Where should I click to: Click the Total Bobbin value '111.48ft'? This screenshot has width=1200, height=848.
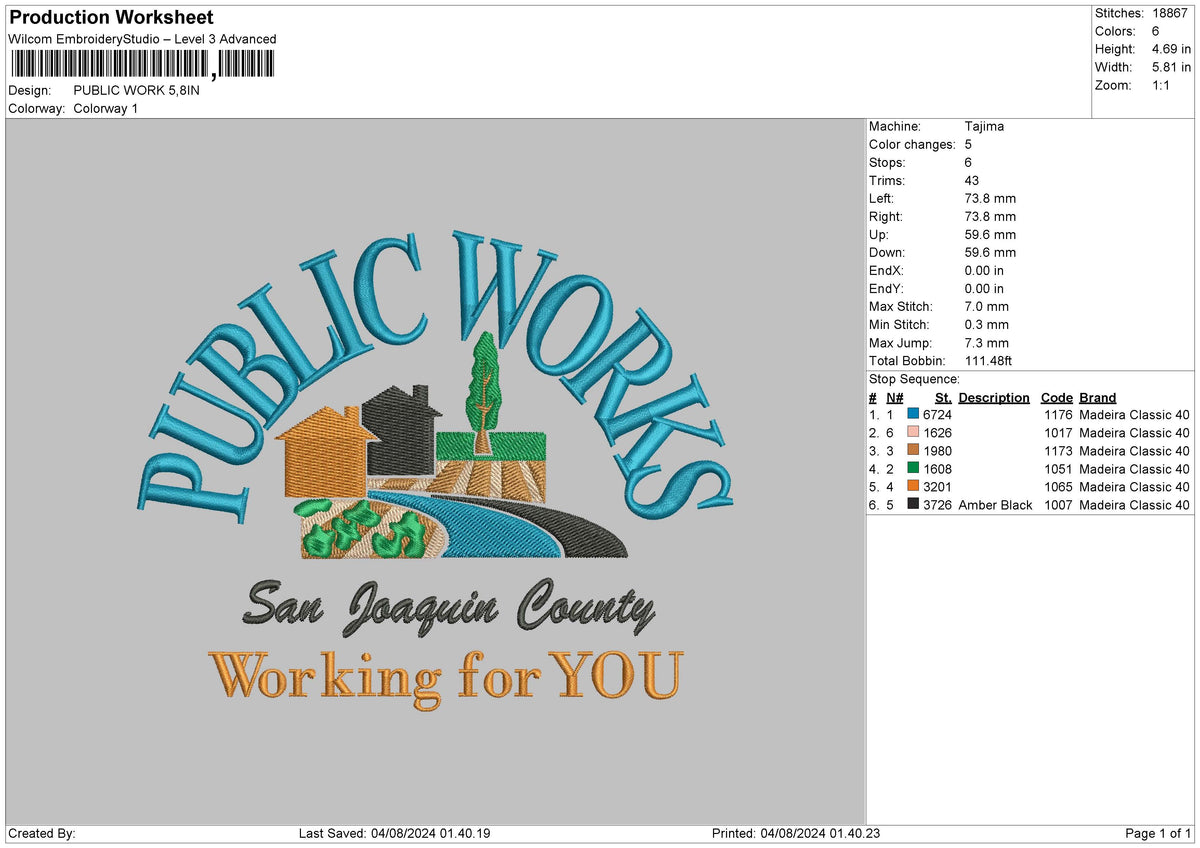(989, 360)
